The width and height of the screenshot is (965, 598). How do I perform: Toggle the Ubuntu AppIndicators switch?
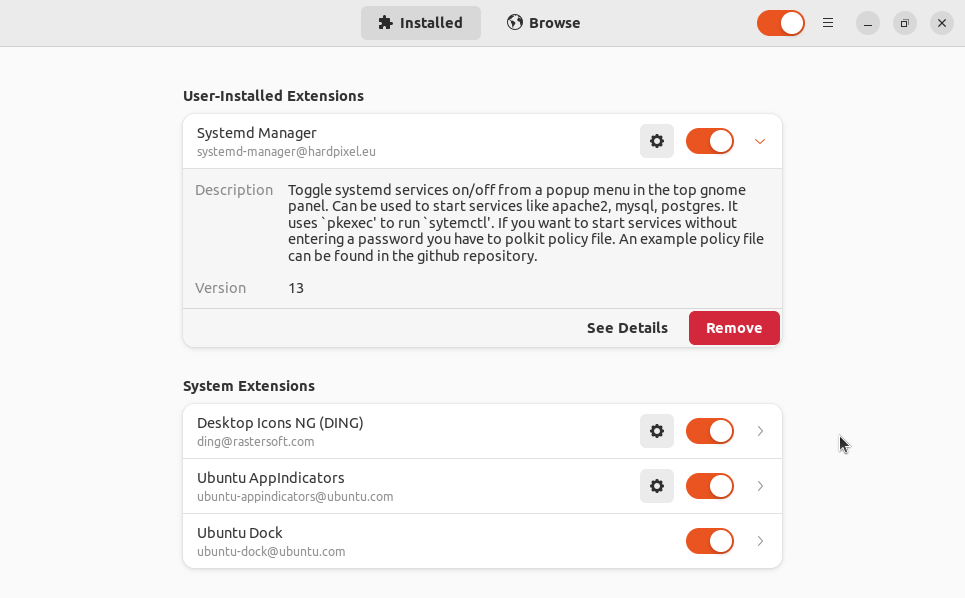click(x=710, y=486)
